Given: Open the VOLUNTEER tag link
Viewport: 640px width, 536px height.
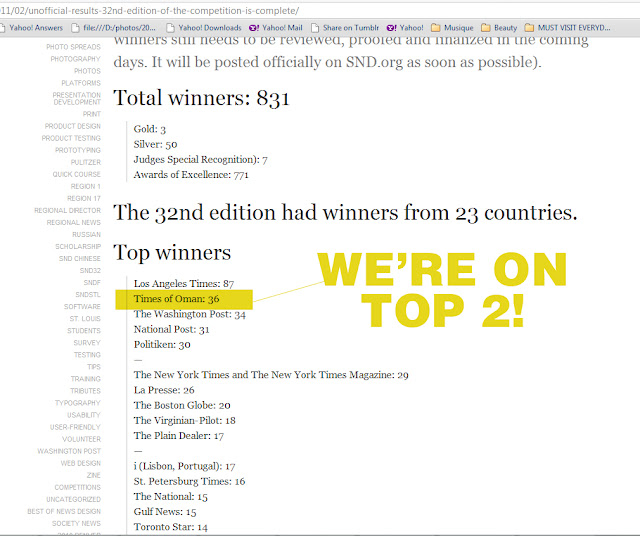Looking at the screenshot, I should pos(81,439).
